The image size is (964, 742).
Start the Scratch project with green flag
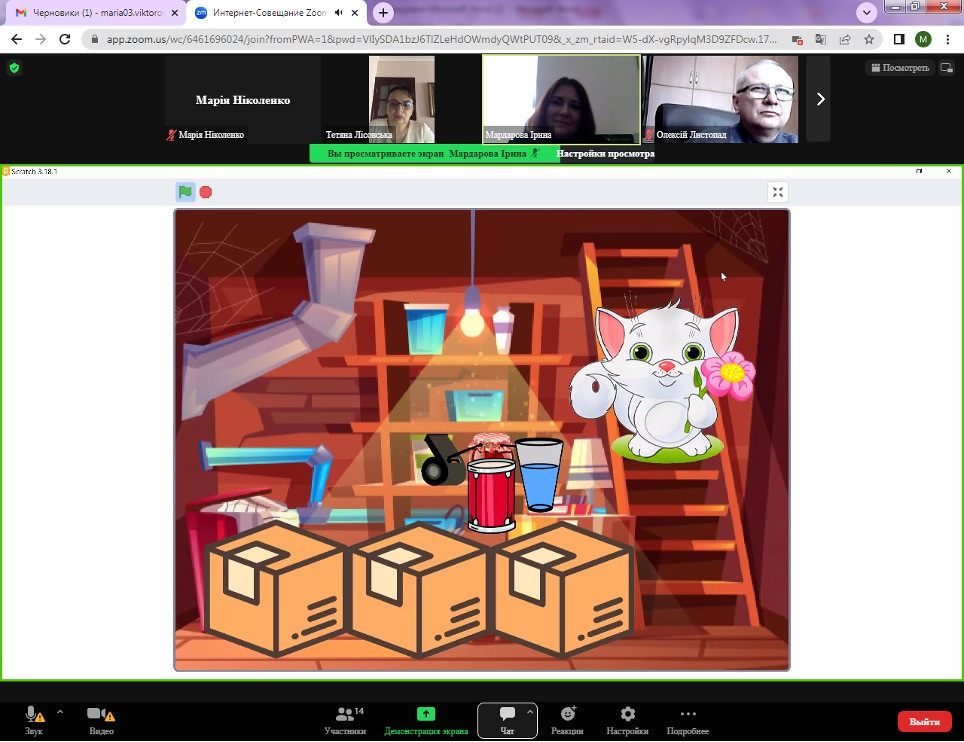(185, 192)
